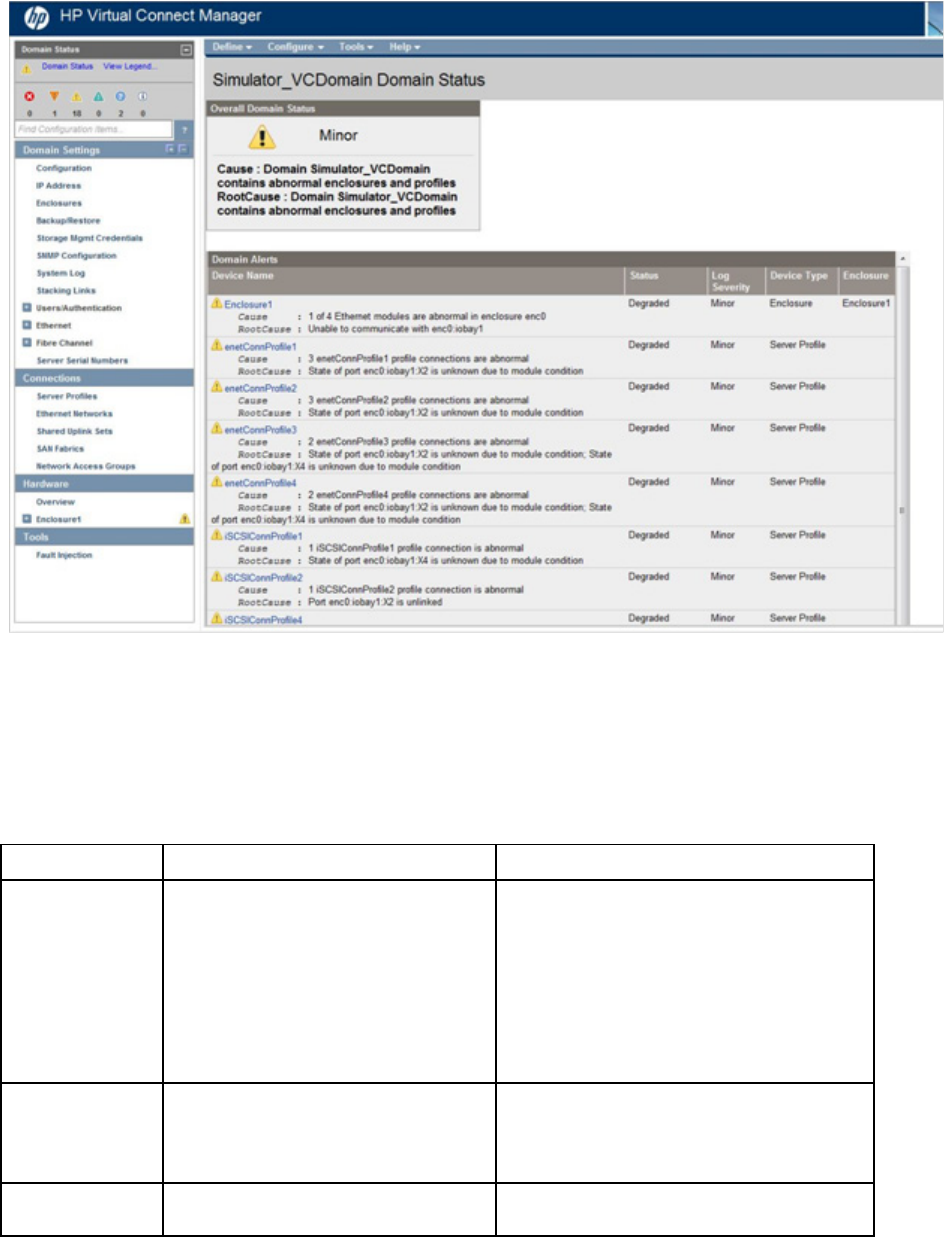
Task: Click the HP logo icon
Action: 37,16
